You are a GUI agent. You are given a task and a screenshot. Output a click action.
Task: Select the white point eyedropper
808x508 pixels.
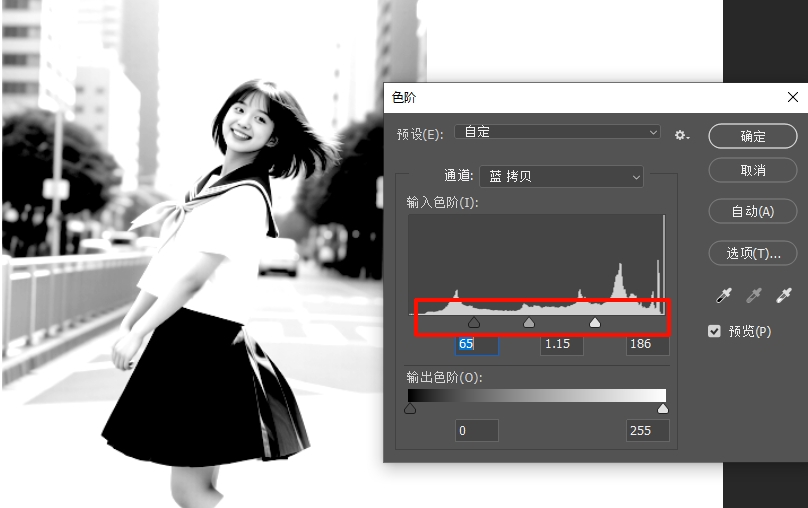(x=784, y=296)
